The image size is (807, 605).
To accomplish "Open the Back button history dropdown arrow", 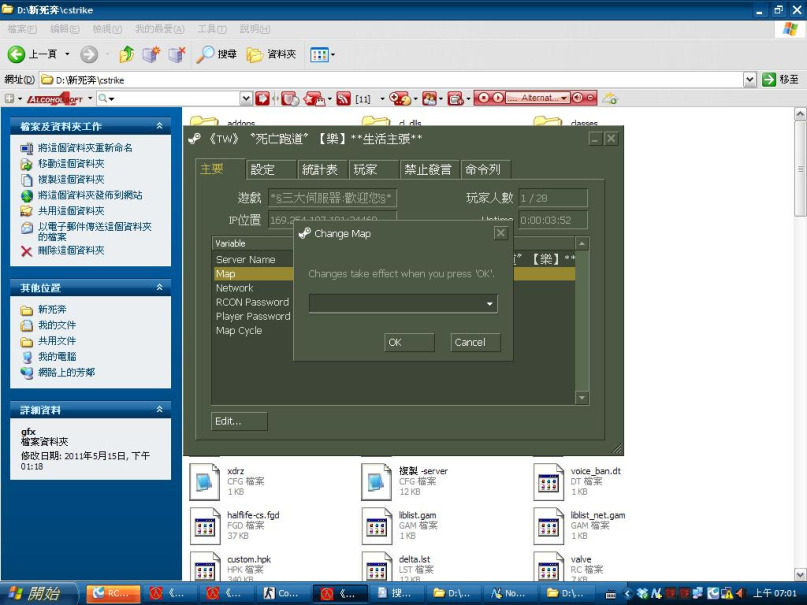I will click(67, 54).
